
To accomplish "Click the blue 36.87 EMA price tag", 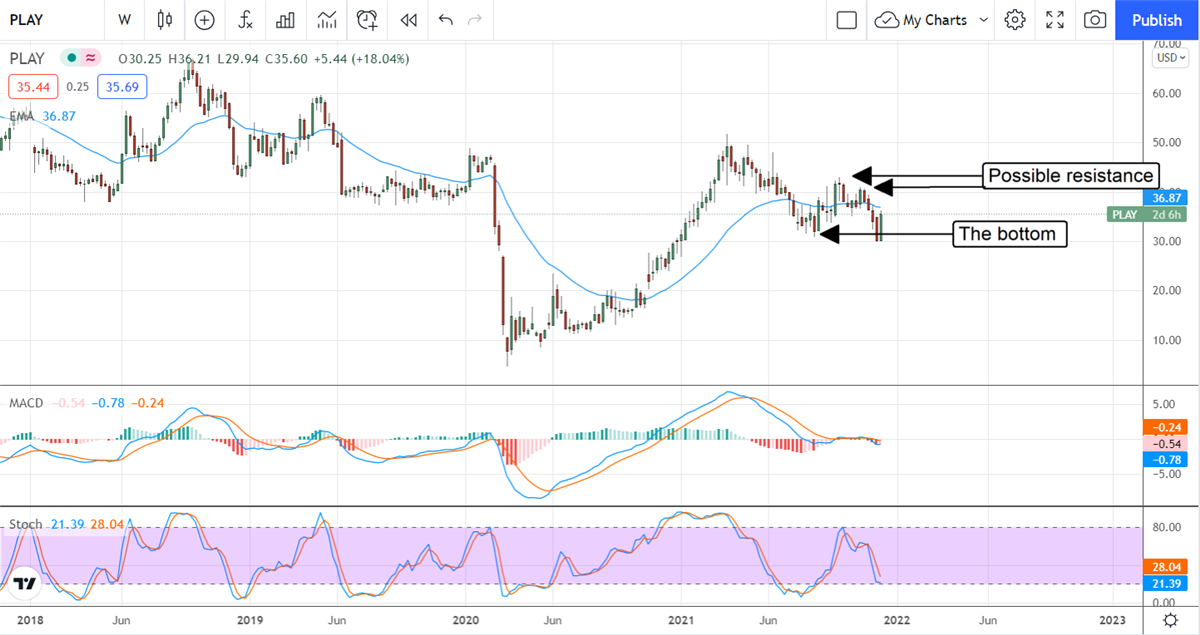I will (x=1165, y=200).
